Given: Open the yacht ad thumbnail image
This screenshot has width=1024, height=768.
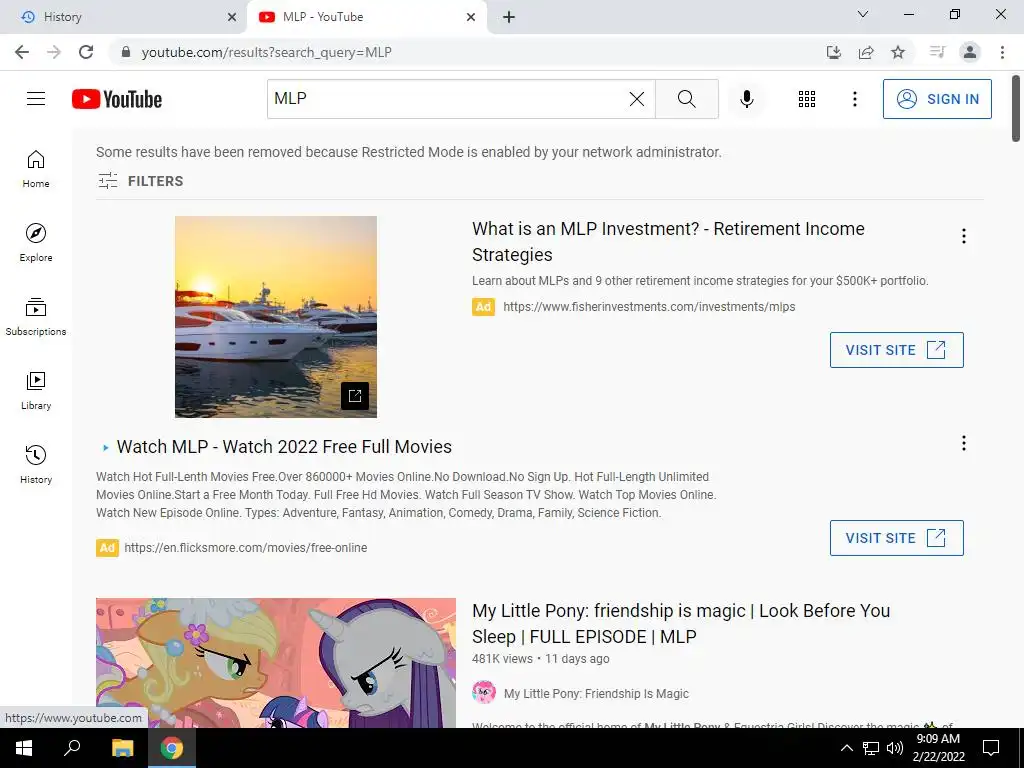Looking at the screenshot, I should click(x=276, y=317).
